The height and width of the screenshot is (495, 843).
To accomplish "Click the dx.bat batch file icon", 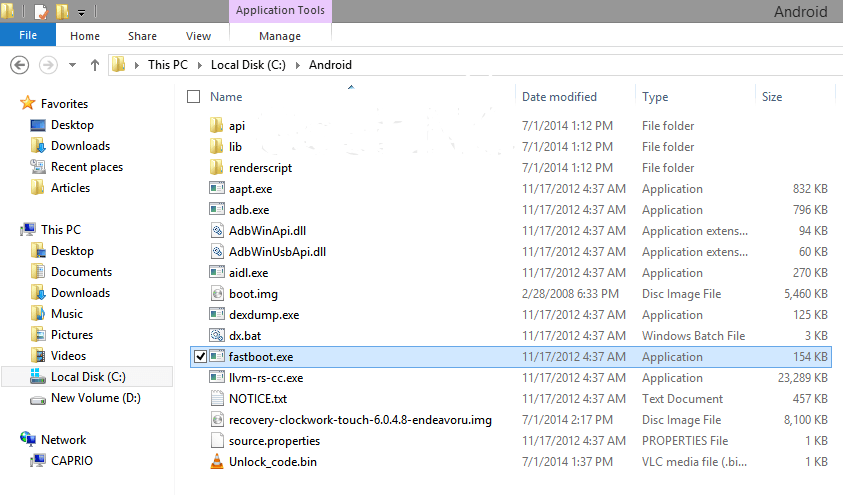I will pos(217,335).
